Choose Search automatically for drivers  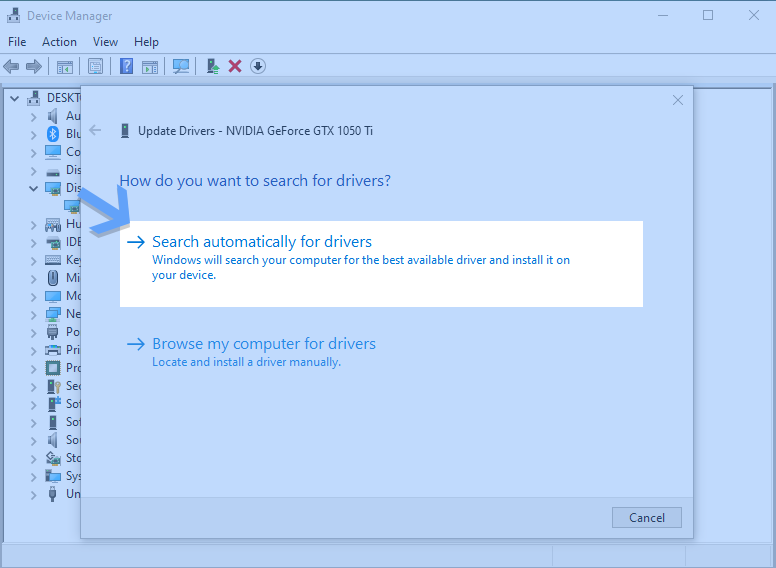(381, 264)
